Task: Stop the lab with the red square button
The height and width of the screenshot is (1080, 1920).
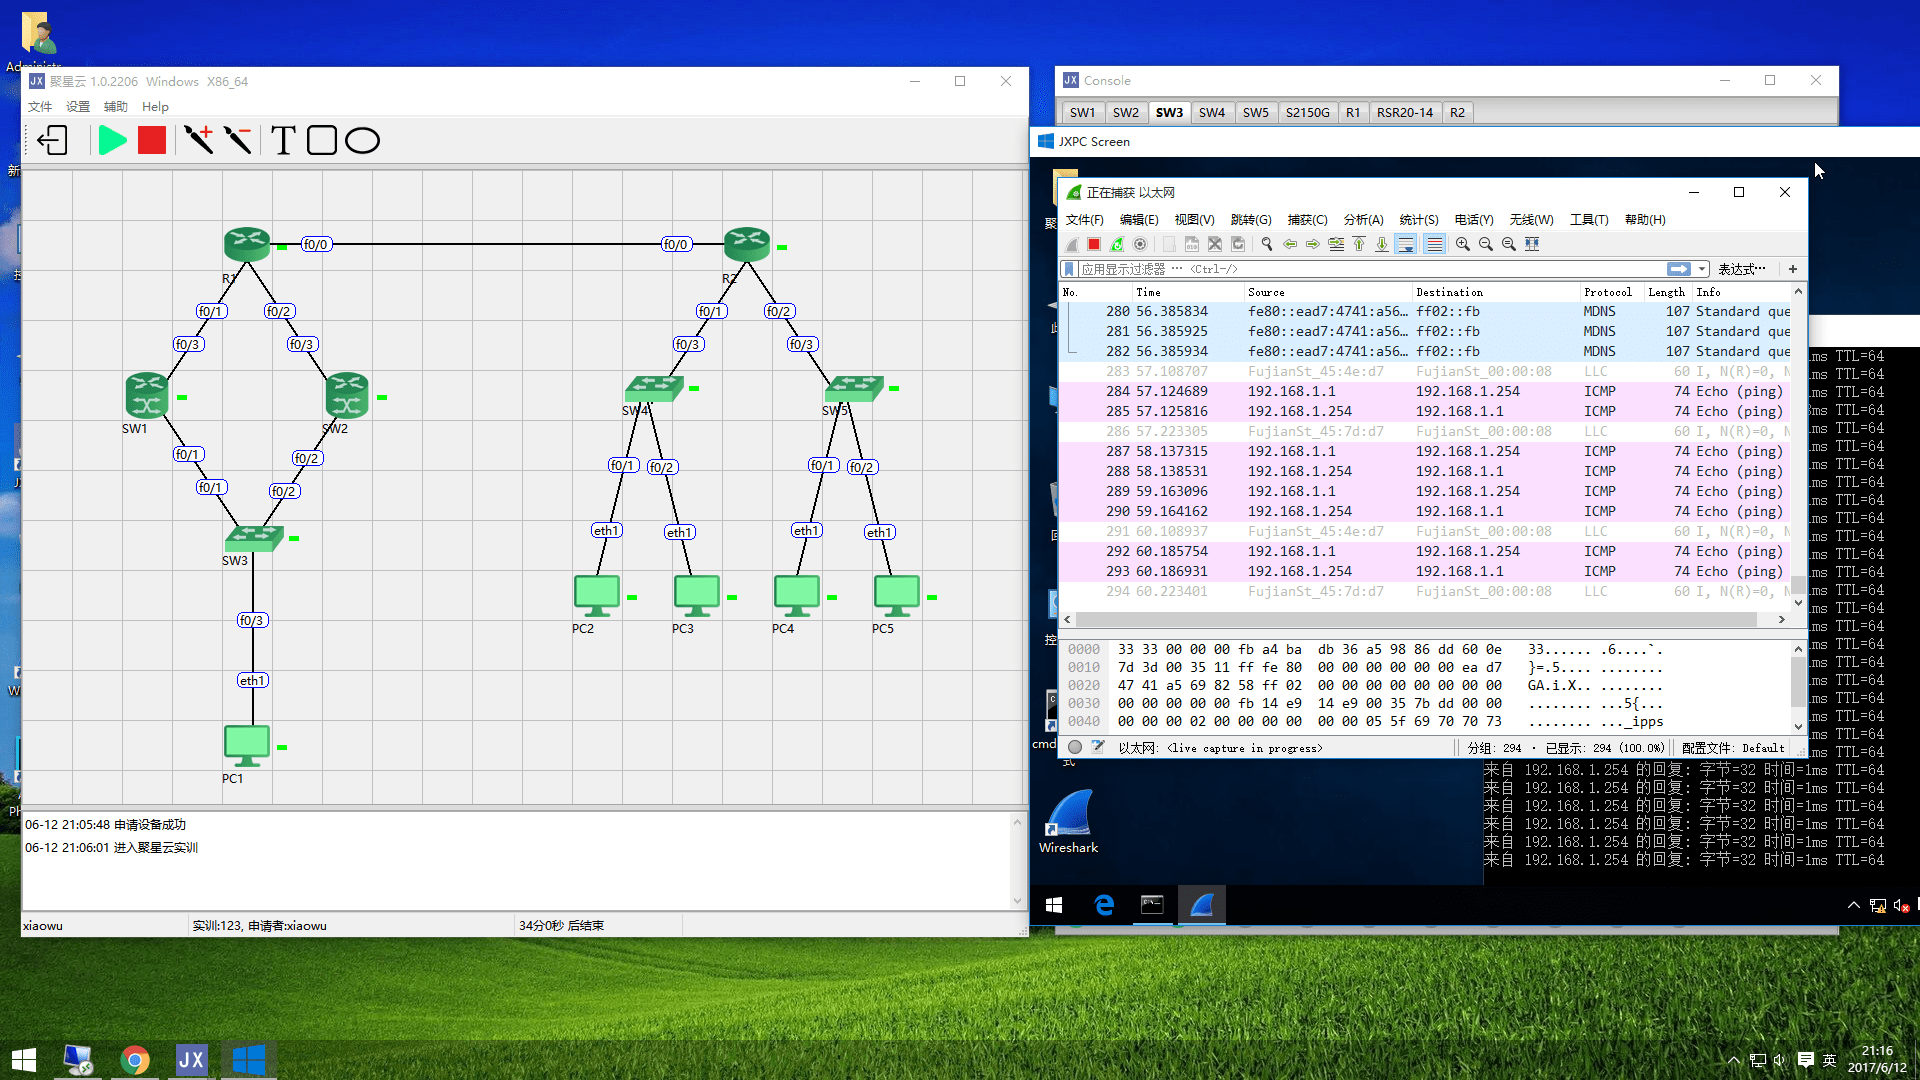Action: click(x=152, y=141)
